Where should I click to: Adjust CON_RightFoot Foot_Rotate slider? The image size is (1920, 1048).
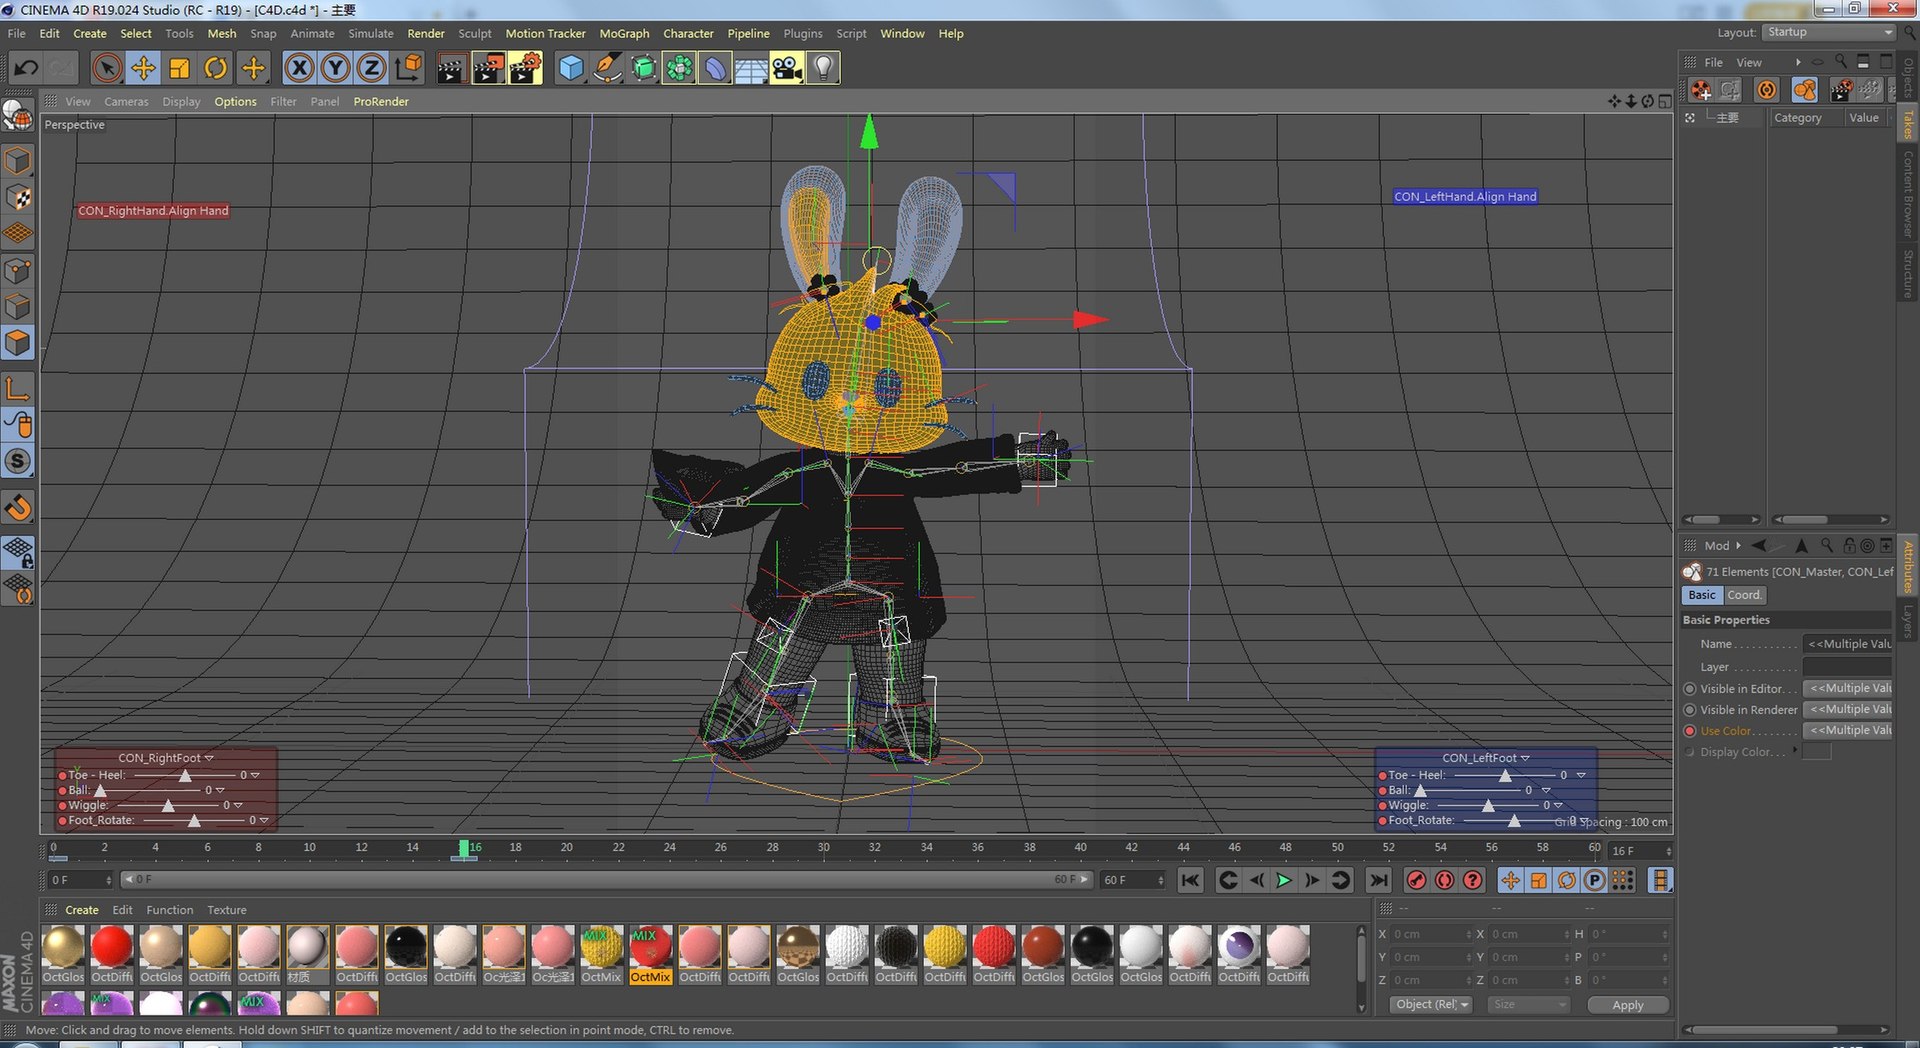click(194, 820)
